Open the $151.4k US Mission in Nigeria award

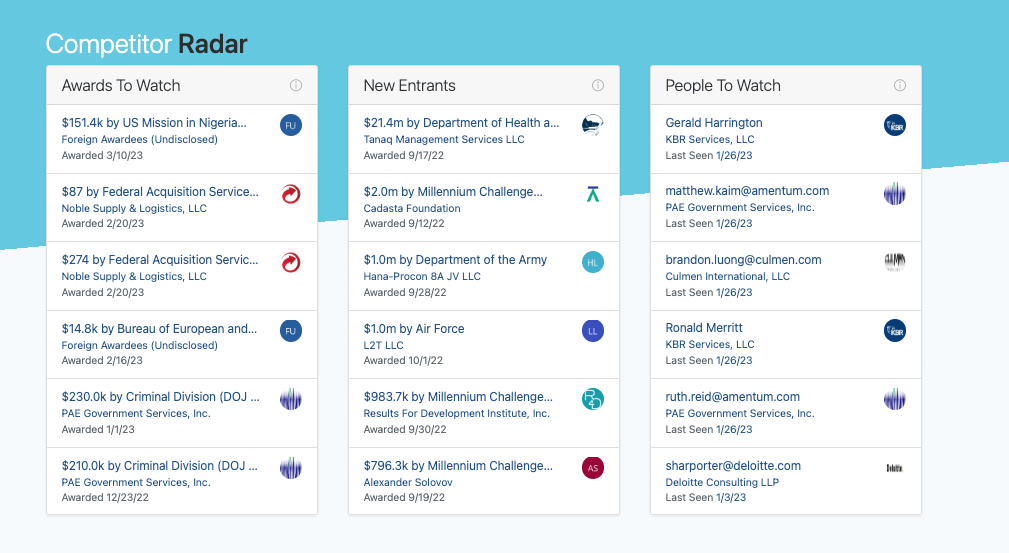click(153, 123)
